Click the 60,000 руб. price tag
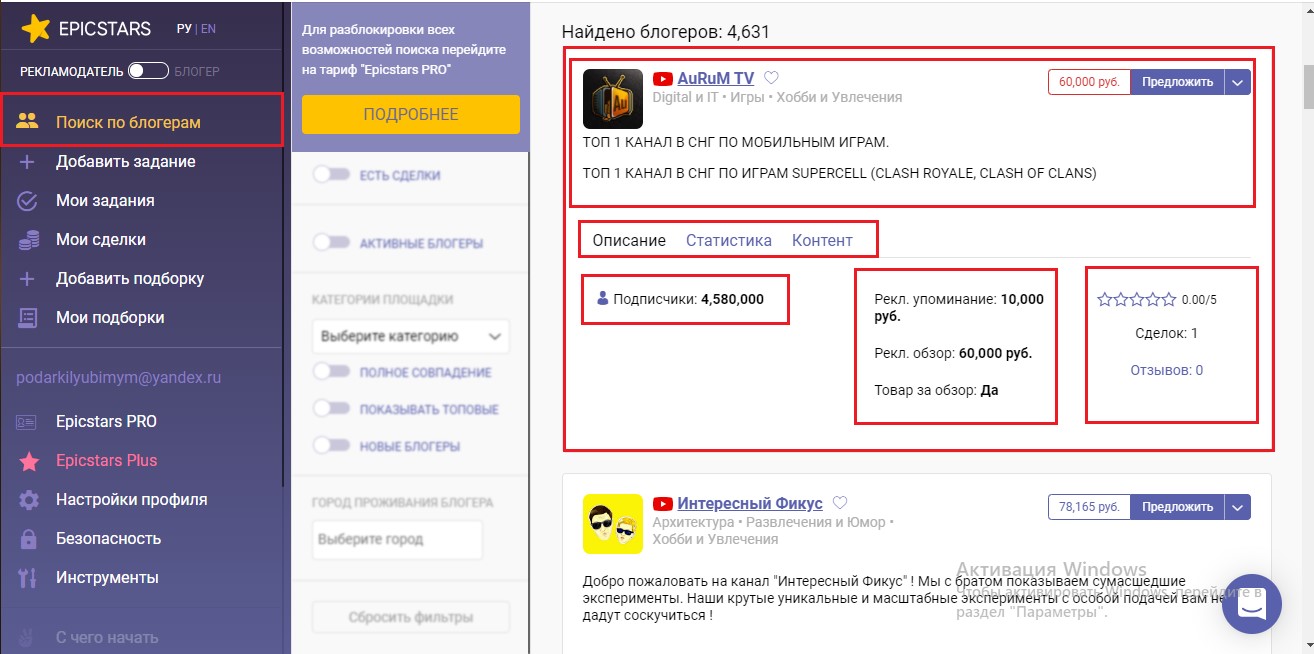 click(1090, 82)
